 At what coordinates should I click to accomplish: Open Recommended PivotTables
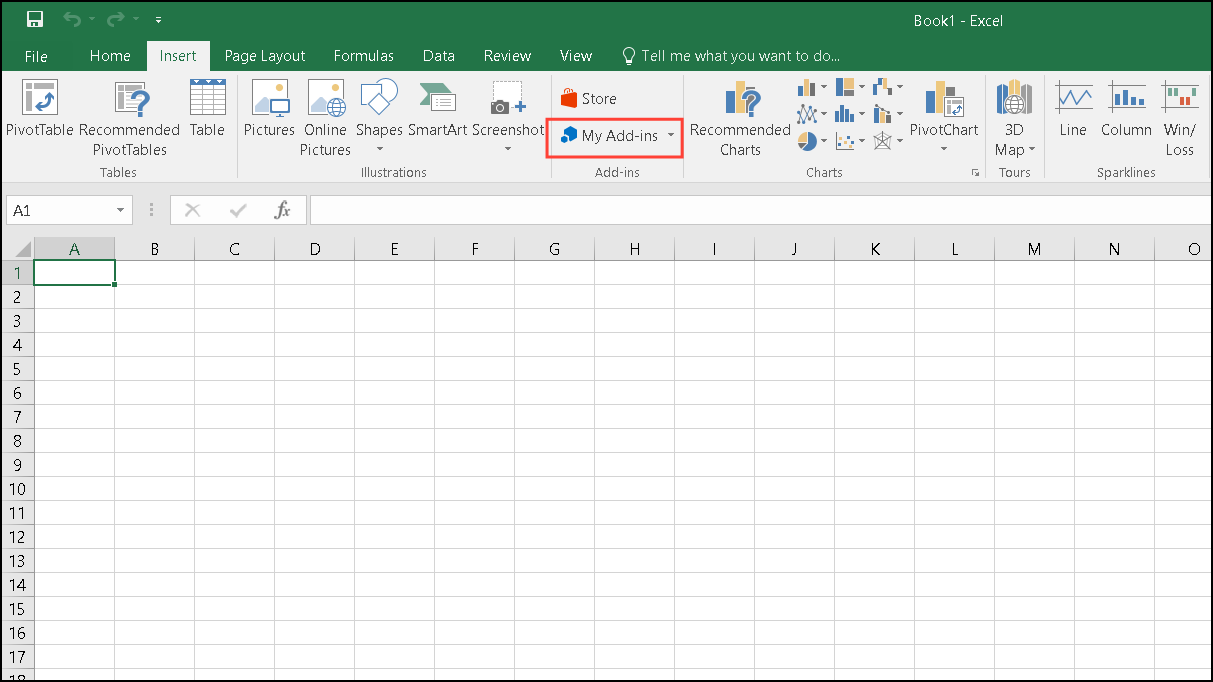[x=129, y=118]
